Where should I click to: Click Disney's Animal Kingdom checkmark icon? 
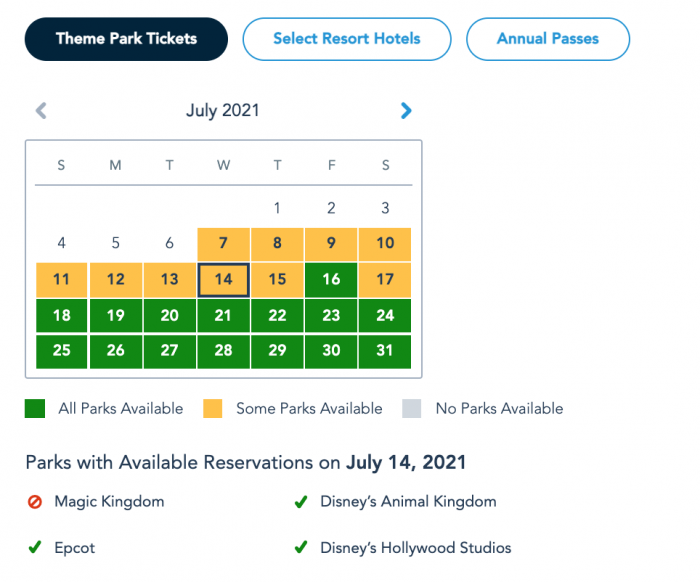click(x=300, y=502)
